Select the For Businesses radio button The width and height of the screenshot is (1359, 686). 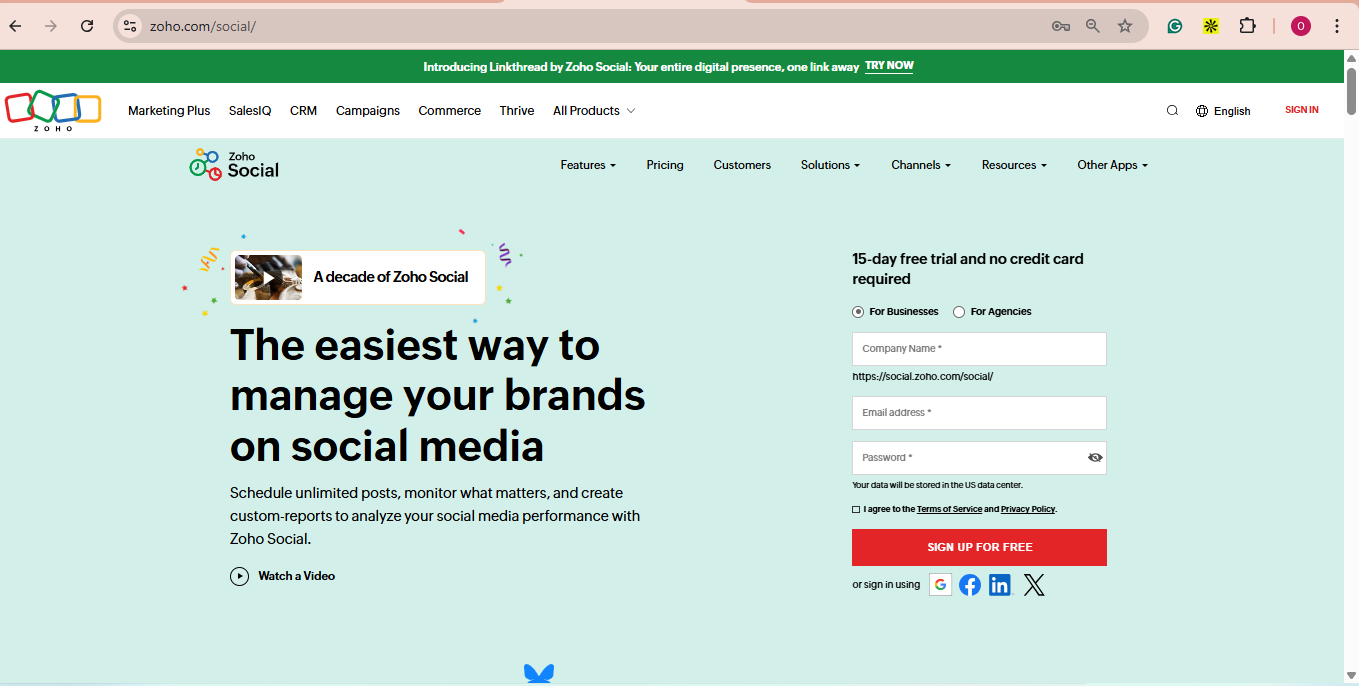pyautogui.click(x=858, y=312)
